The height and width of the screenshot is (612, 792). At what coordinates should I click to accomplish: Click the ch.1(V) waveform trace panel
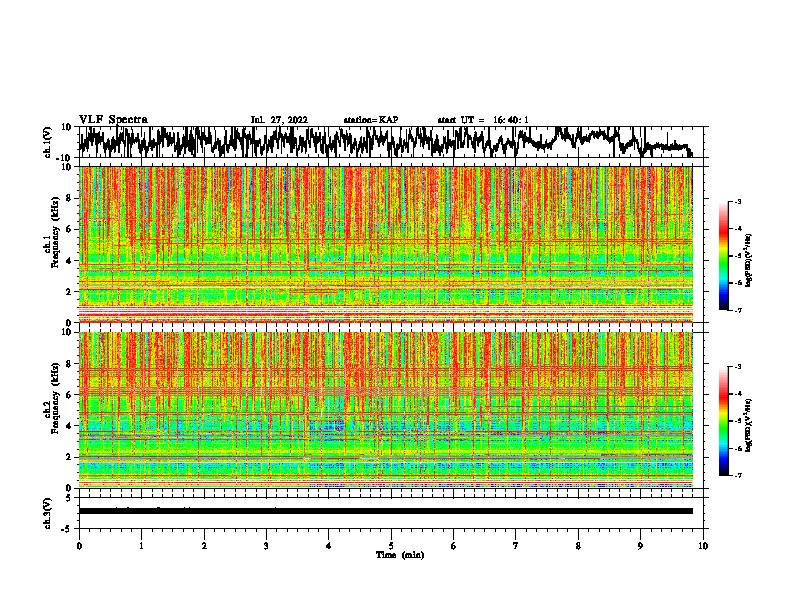[x=391, y=142]
